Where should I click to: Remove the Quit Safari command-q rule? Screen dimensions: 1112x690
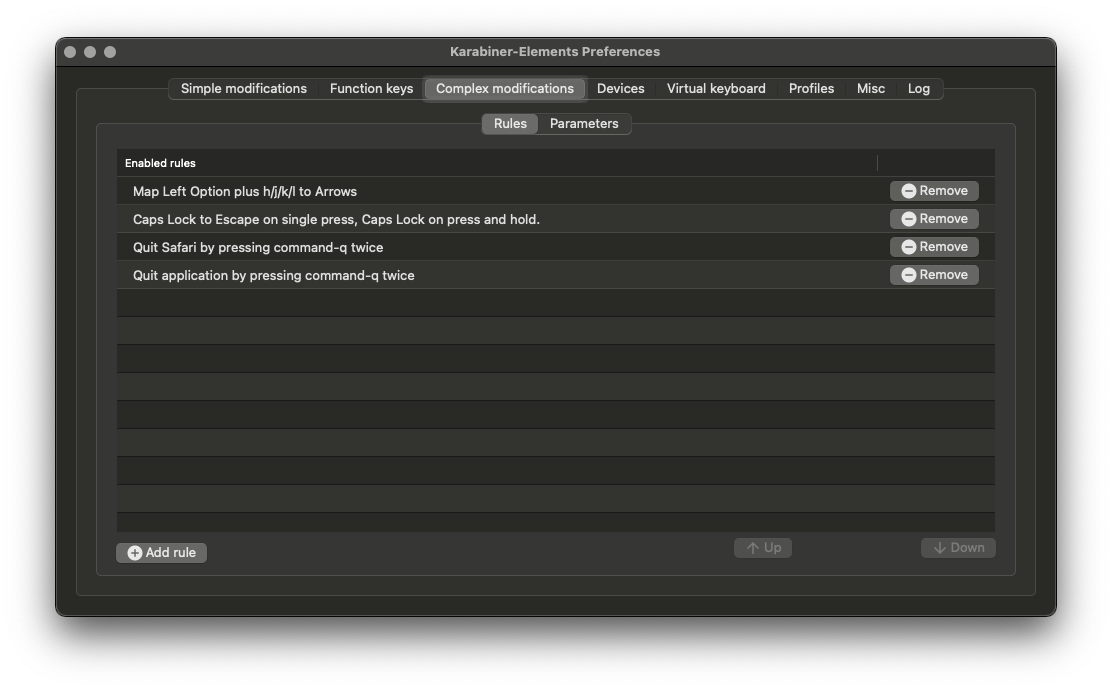pos(934,247)
